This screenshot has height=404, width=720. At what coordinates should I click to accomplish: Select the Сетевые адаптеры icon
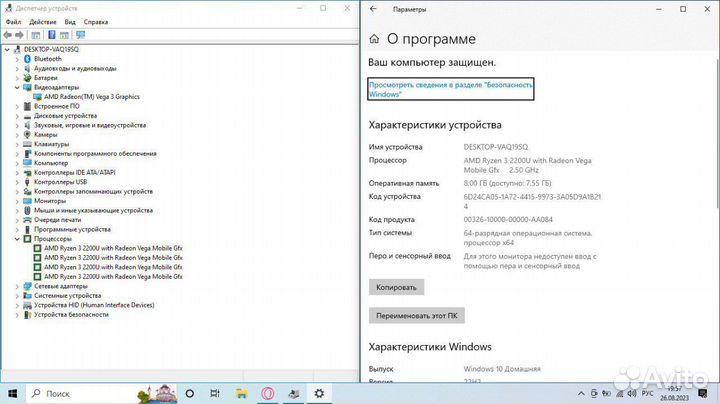[x=27, y=286]
